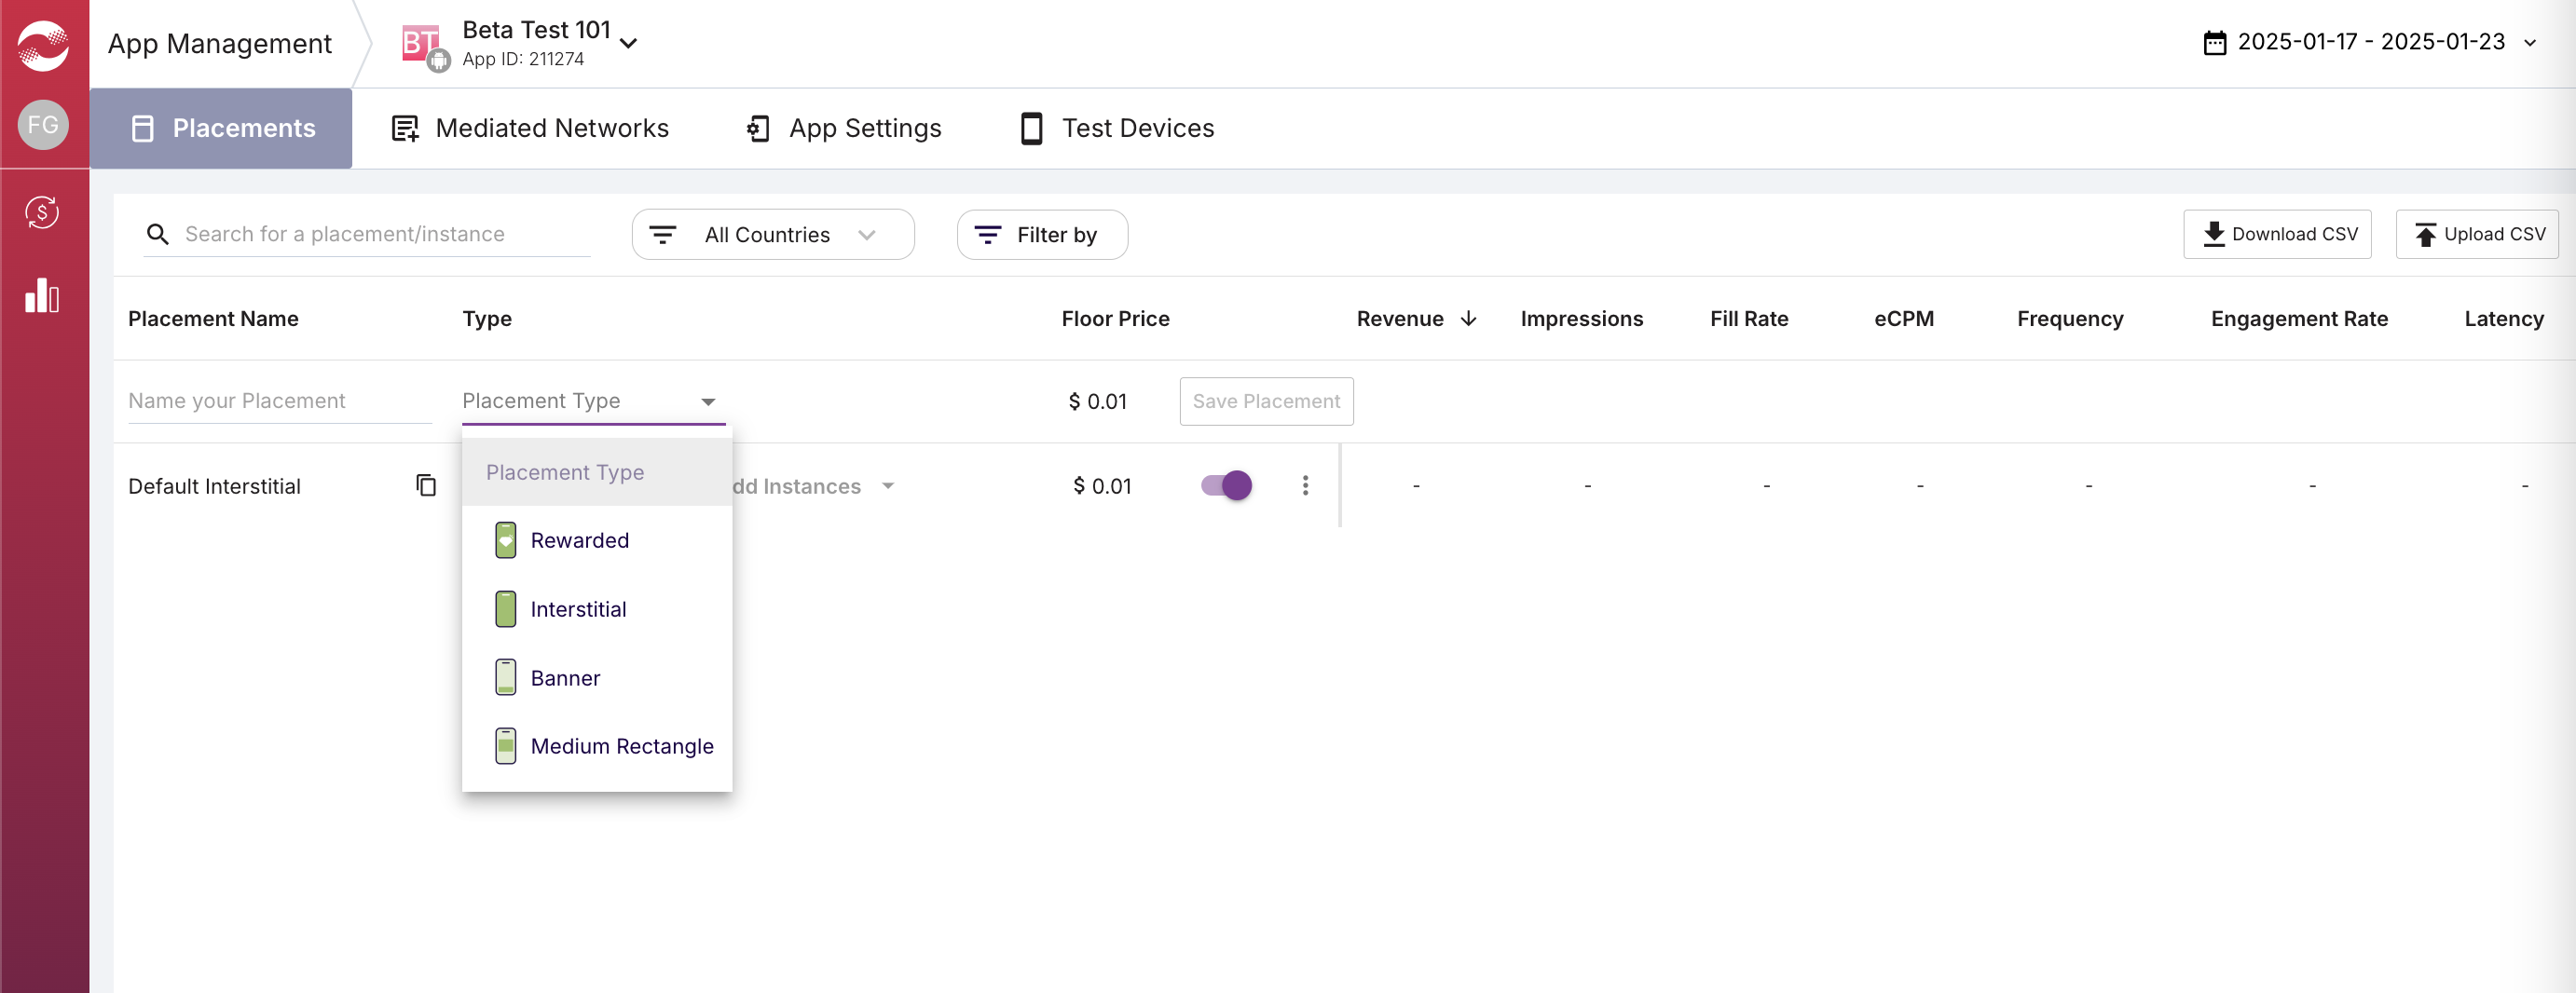Click the calendar icon by date range
The image size is (2576, 993).
click(x=2214, y=43)
